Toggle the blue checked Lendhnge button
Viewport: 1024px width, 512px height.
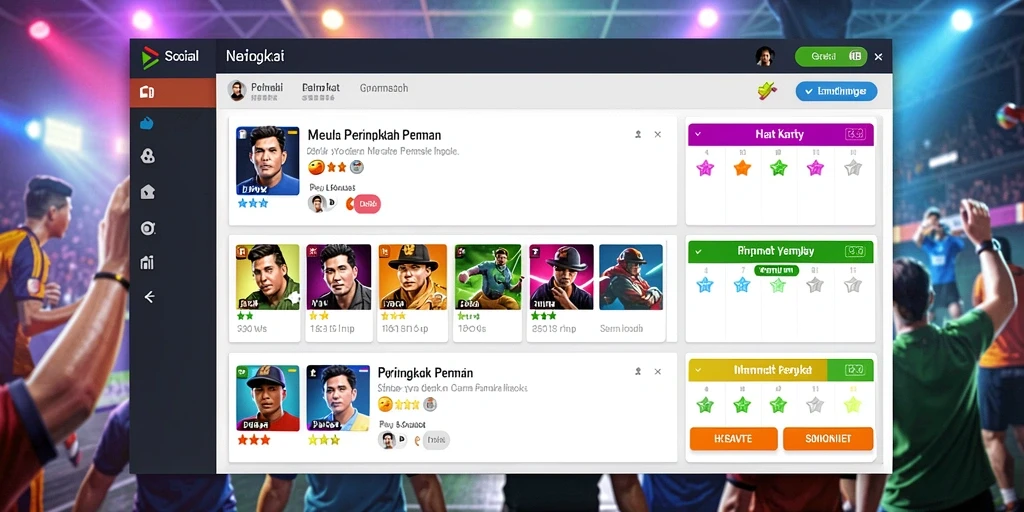836,91
